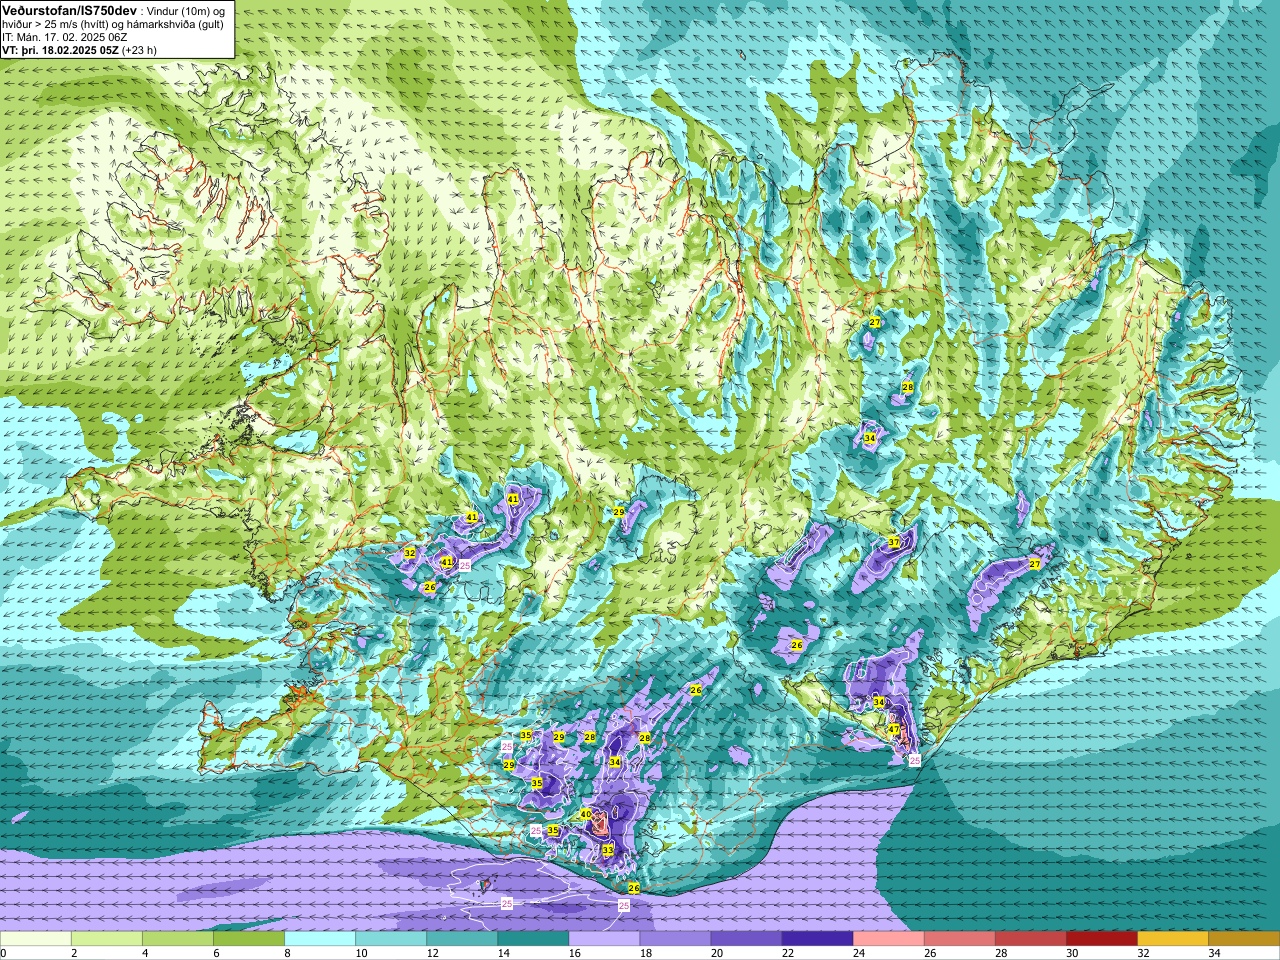Click the yellow gust label 40

[x=586, y=815]
